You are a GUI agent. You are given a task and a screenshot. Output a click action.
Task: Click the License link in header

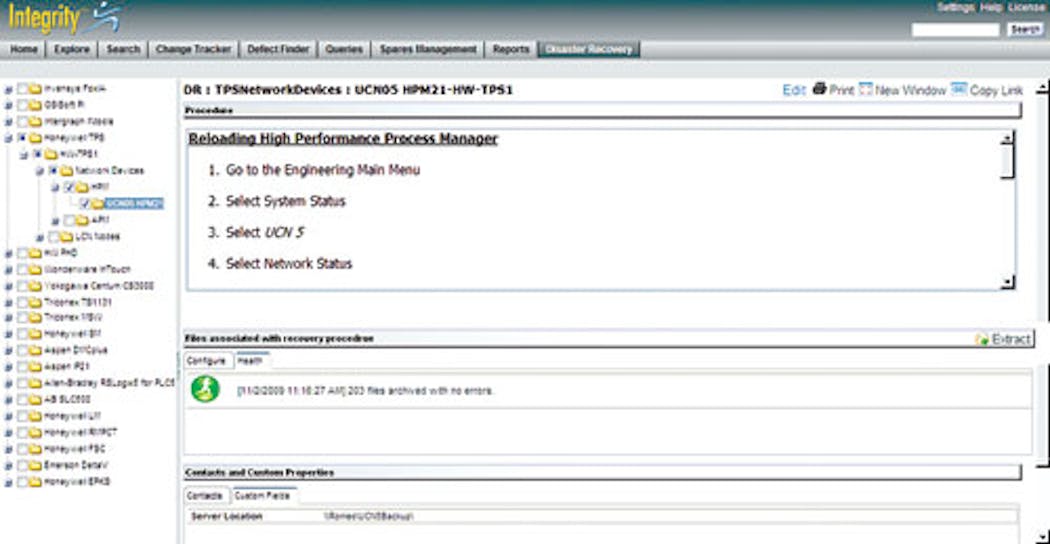1026,7
